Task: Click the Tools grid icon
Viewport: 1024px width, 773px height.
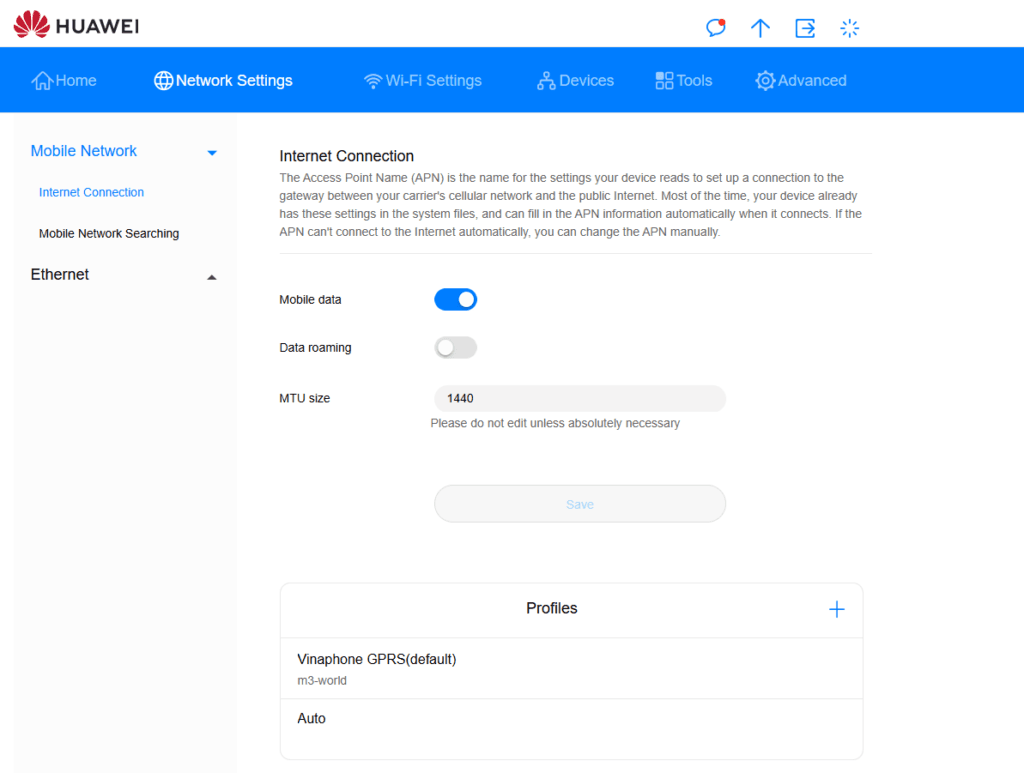Action: pyautogui.click(x=664, y=80)
